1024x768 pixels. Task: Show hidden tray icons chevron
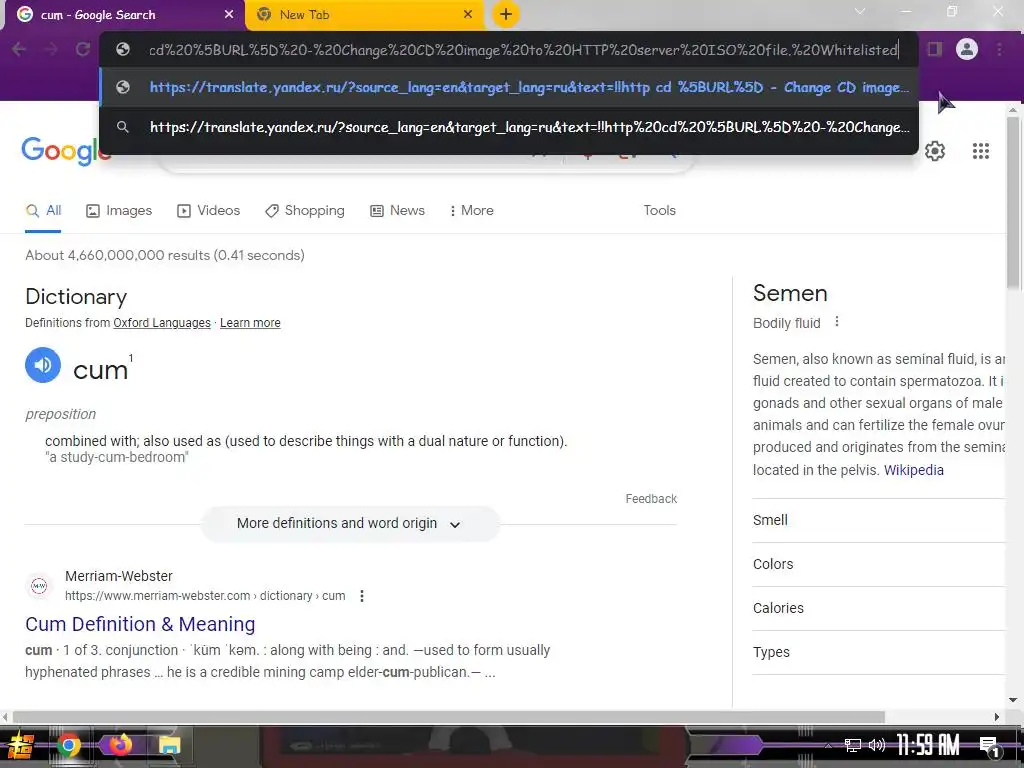pyautogui.click(x=828, y=746)
